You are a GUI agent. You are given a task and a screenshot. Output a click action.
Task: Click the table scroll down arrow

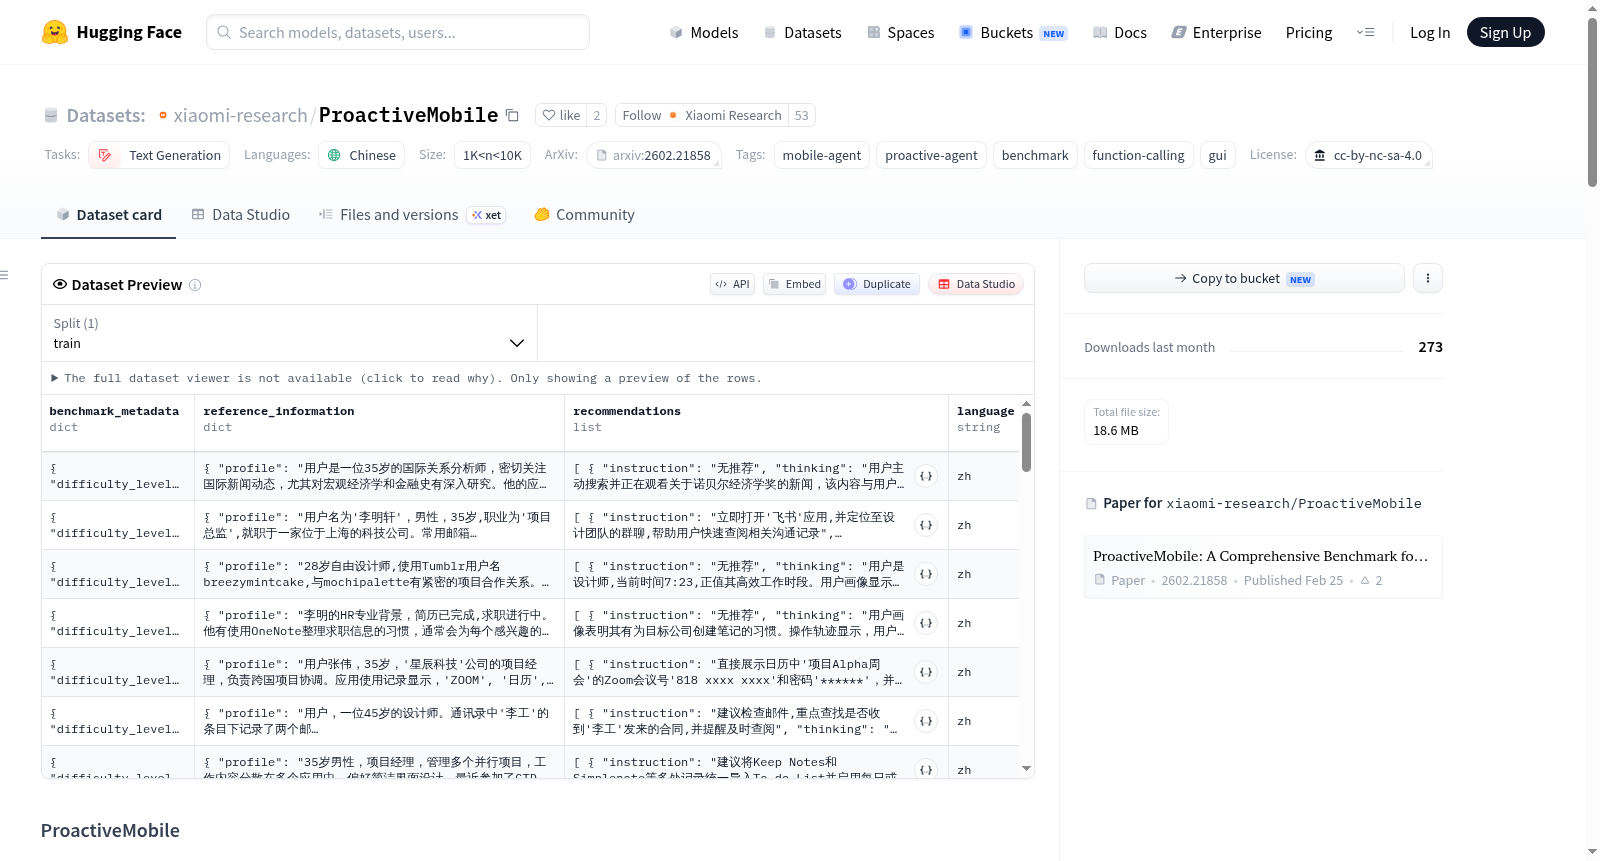[x=1026, y=768]
